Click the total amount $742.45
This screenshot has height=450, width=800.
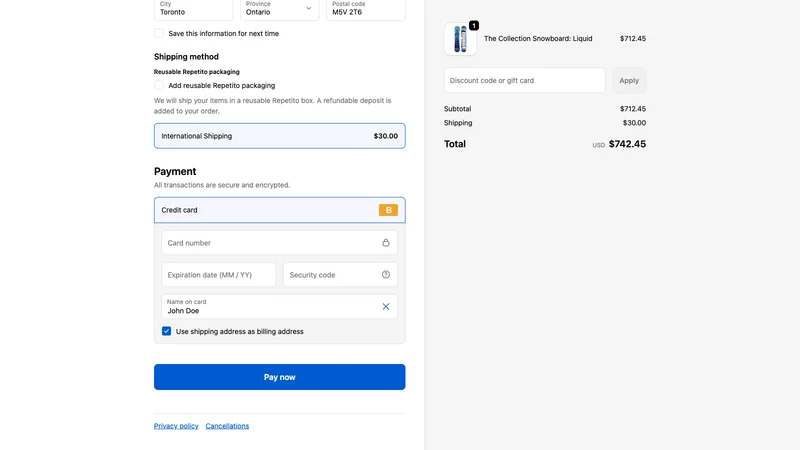(x=627, y=144)
